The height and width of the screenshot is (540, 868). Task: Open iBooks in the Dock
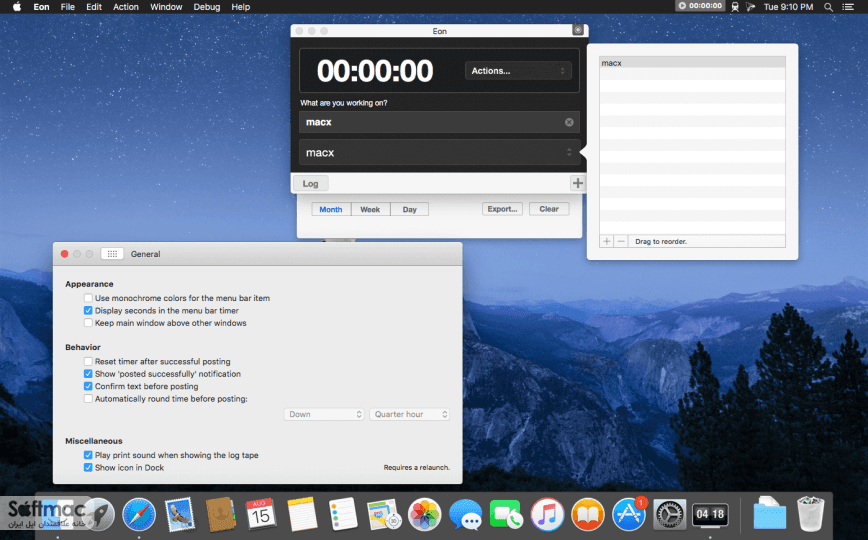click(588, 515)
